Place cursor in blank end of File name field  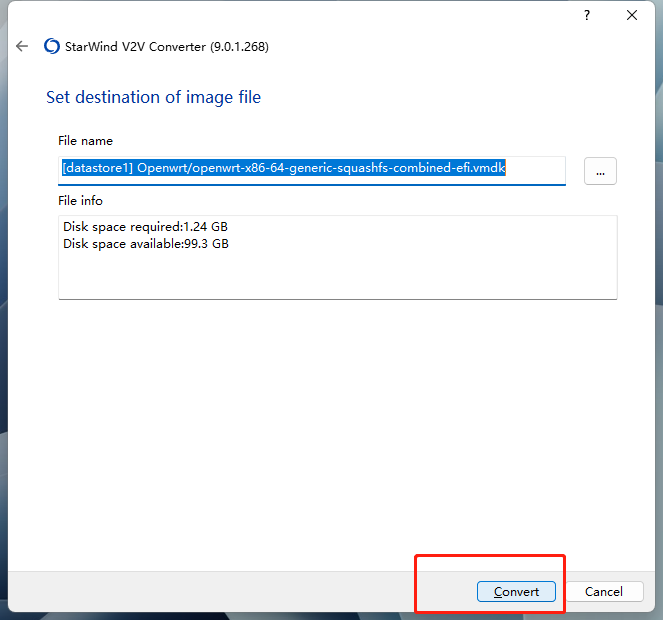click(x=538, y=169)
